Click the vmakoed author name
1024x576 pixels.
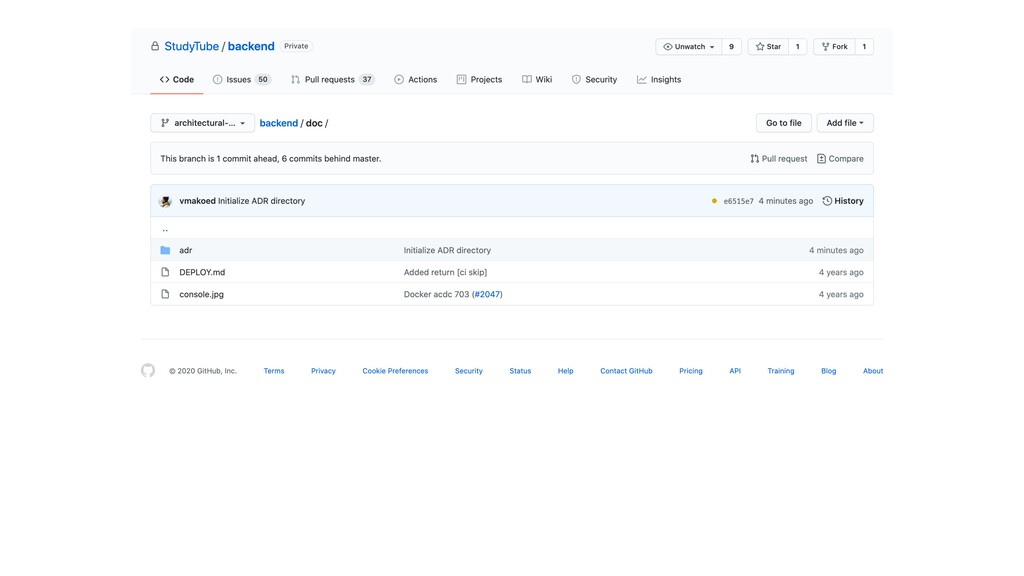point(197,201)
